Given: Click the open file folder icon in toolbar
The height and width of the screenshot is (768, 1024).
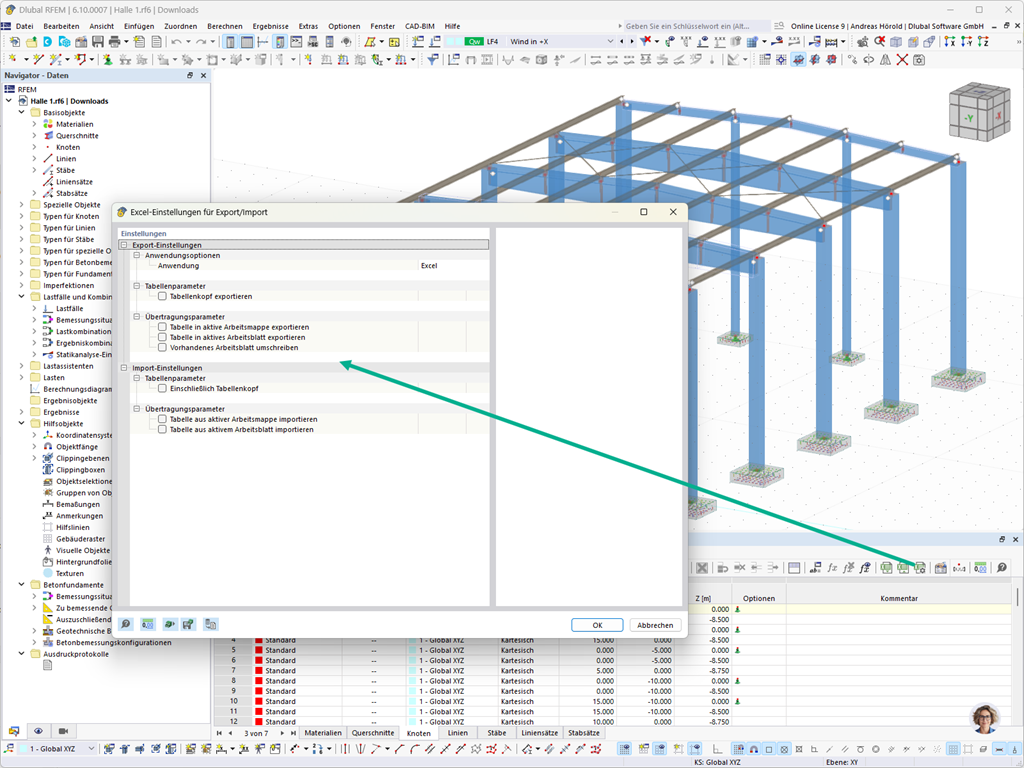Looking at the screenshot, I should coord(31,42).
